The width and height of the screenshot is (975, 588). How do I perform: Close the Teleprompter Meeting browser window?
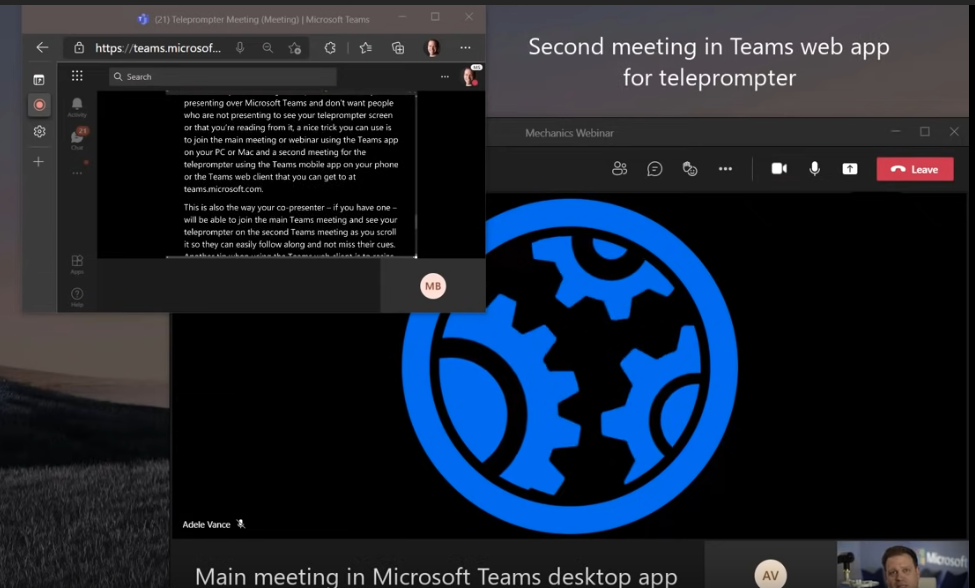click(x=469, y=17)
